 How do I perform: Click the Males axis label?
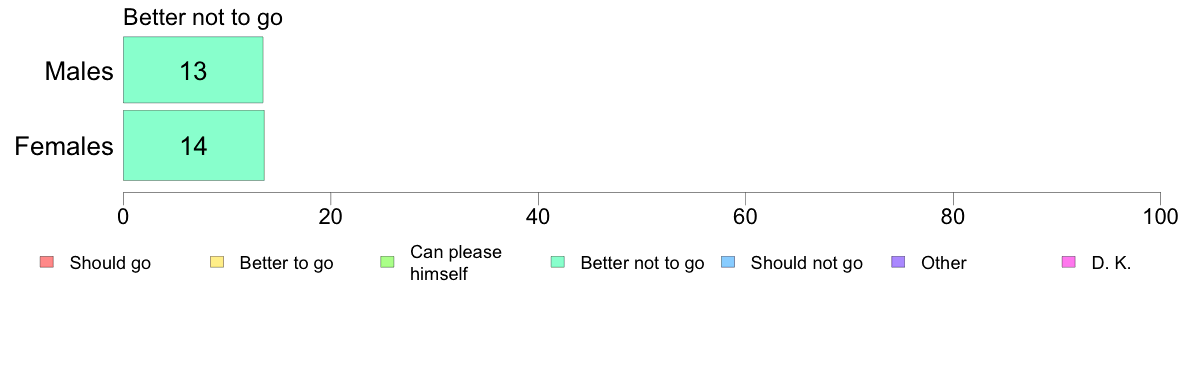point(80,71)
